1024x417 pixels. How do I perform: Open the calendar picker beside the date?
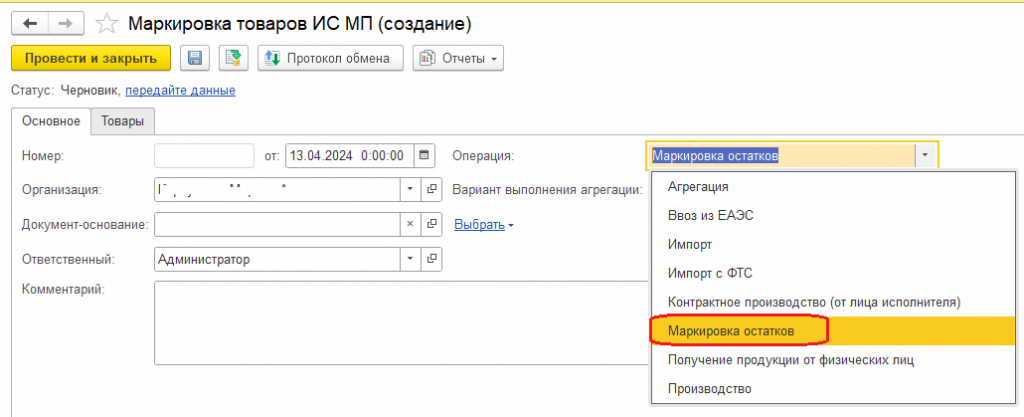coord(424,155)
